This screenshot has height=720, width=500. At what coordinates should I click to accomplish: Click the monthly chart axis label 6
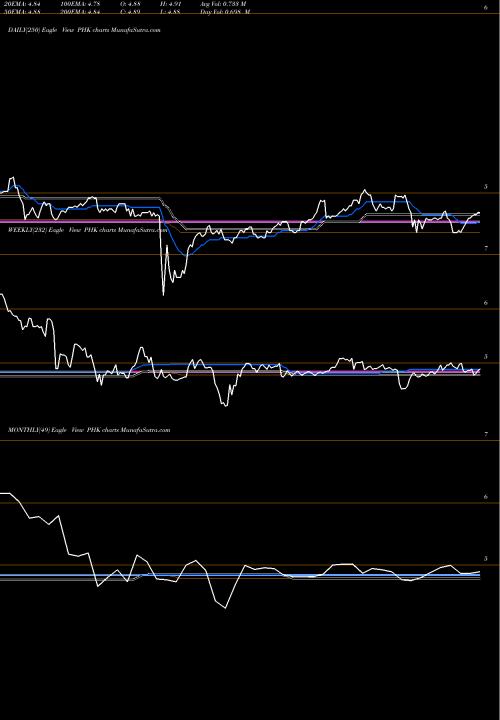[486, 497]
